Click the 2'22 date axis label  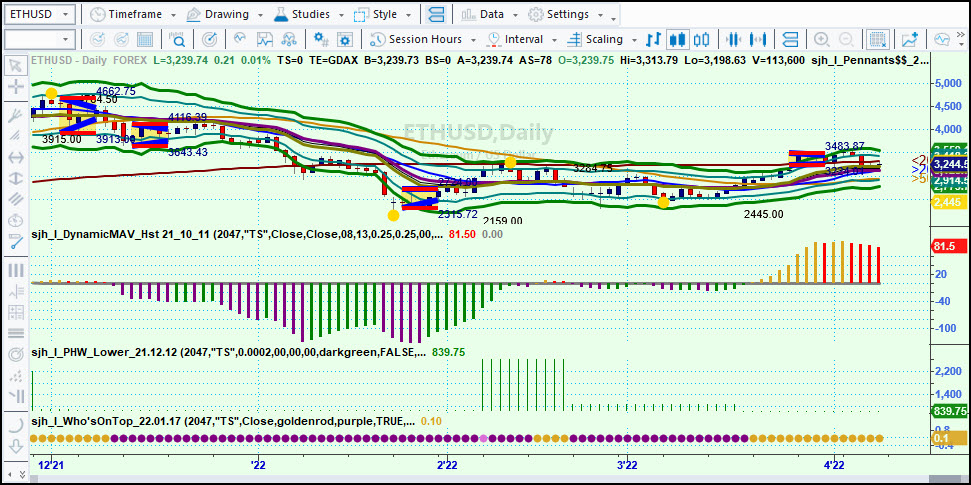446,465
